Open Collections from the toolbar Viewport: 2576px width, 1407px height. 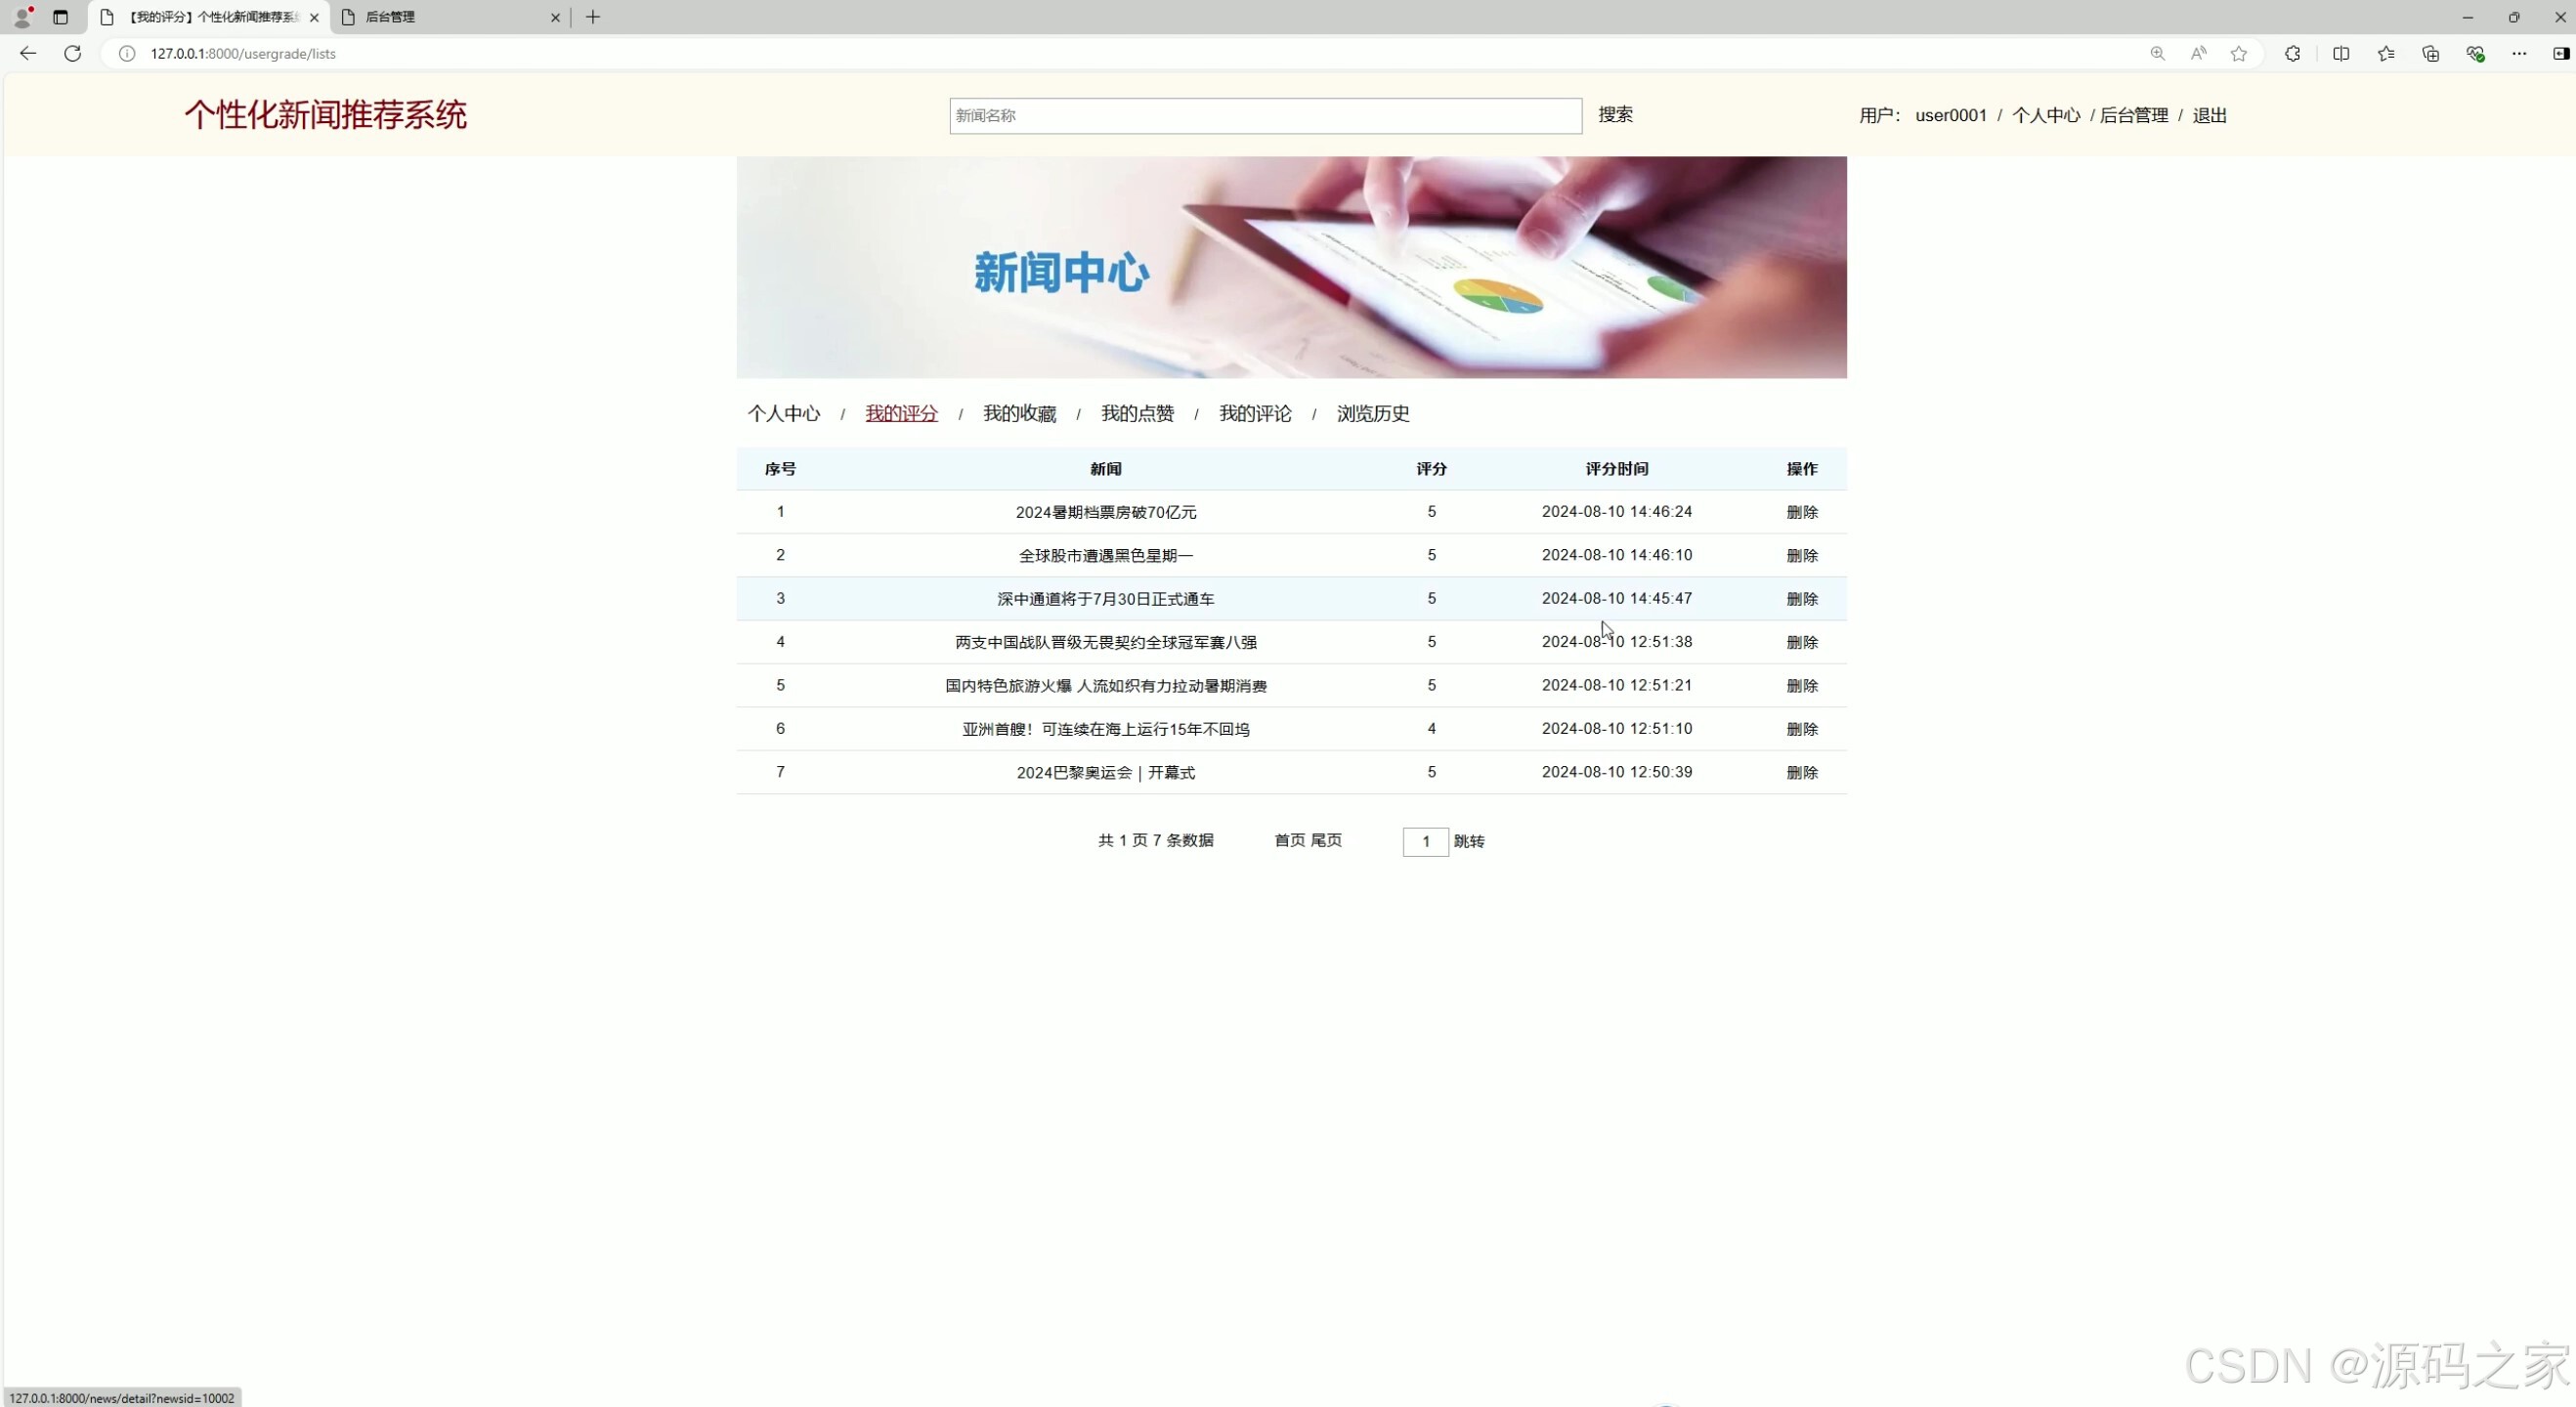pyautogui.click(x=2430, y=54)
